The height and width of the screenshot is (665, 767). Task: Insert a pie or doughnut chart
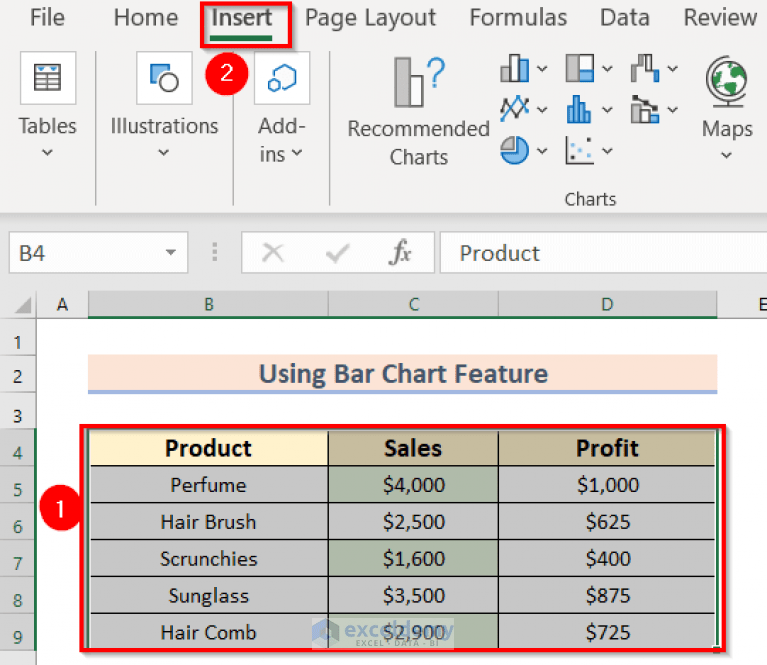pos(515,150)
